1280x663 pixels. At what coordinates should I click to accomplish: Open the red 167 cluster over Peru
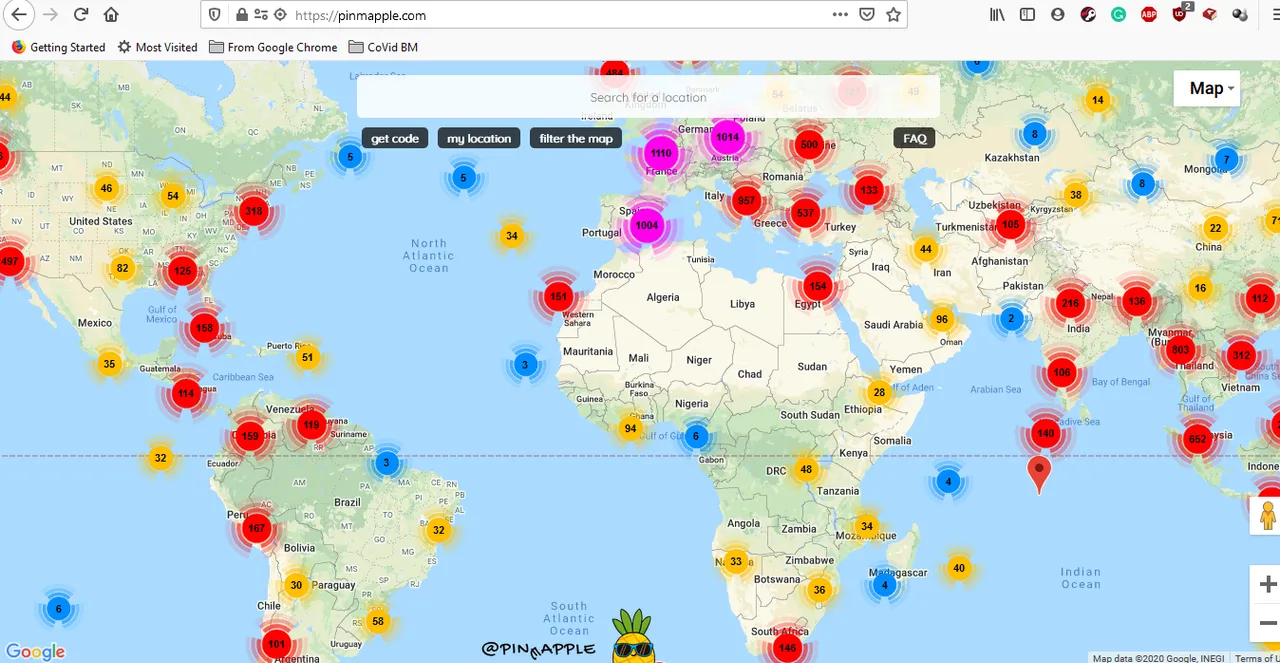256,528
